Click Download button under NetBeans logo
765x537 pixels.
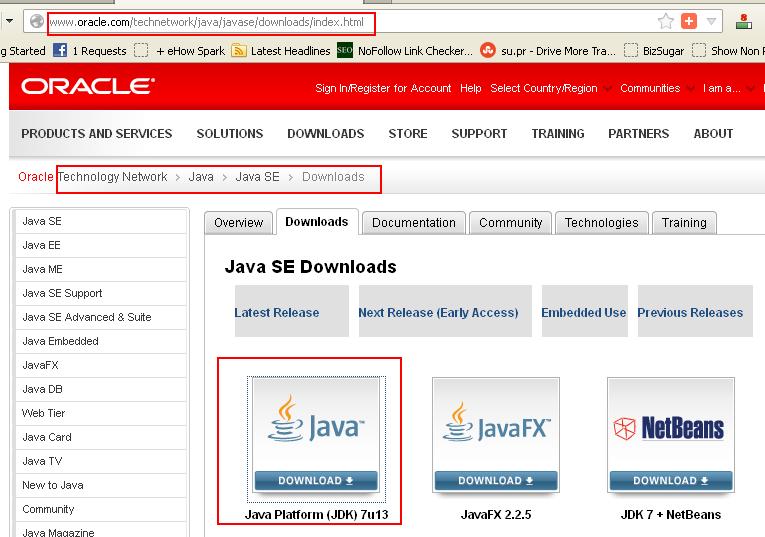[671, 480]
